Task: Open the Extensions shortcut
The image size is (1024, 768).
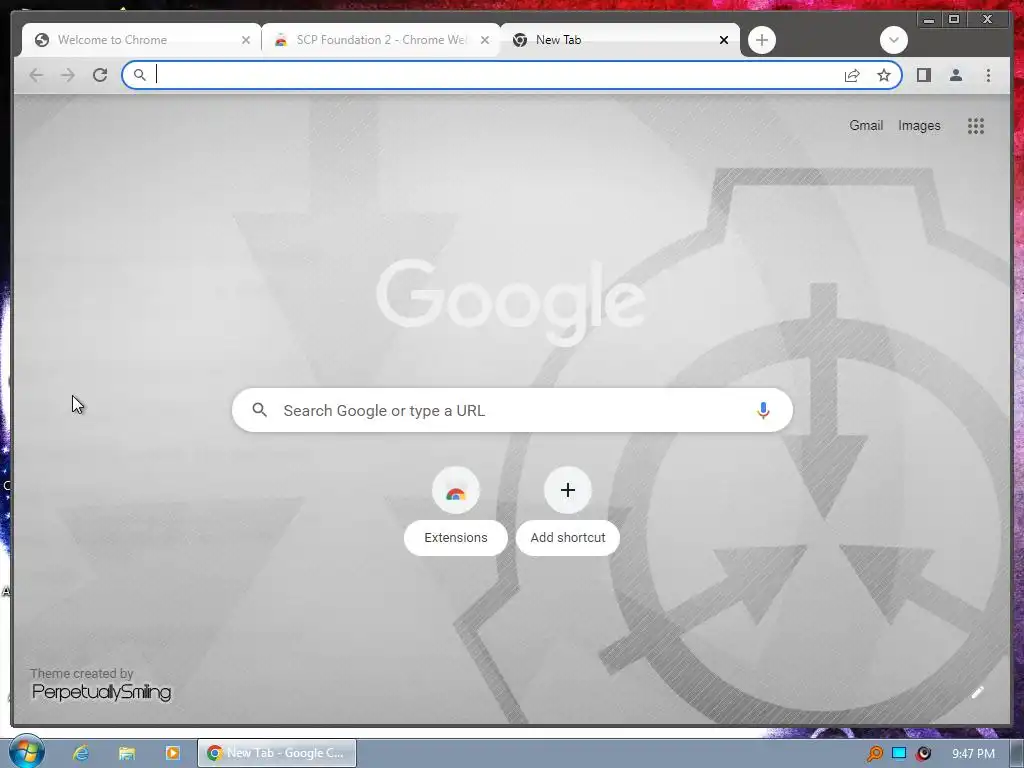Action: (456, 510)
